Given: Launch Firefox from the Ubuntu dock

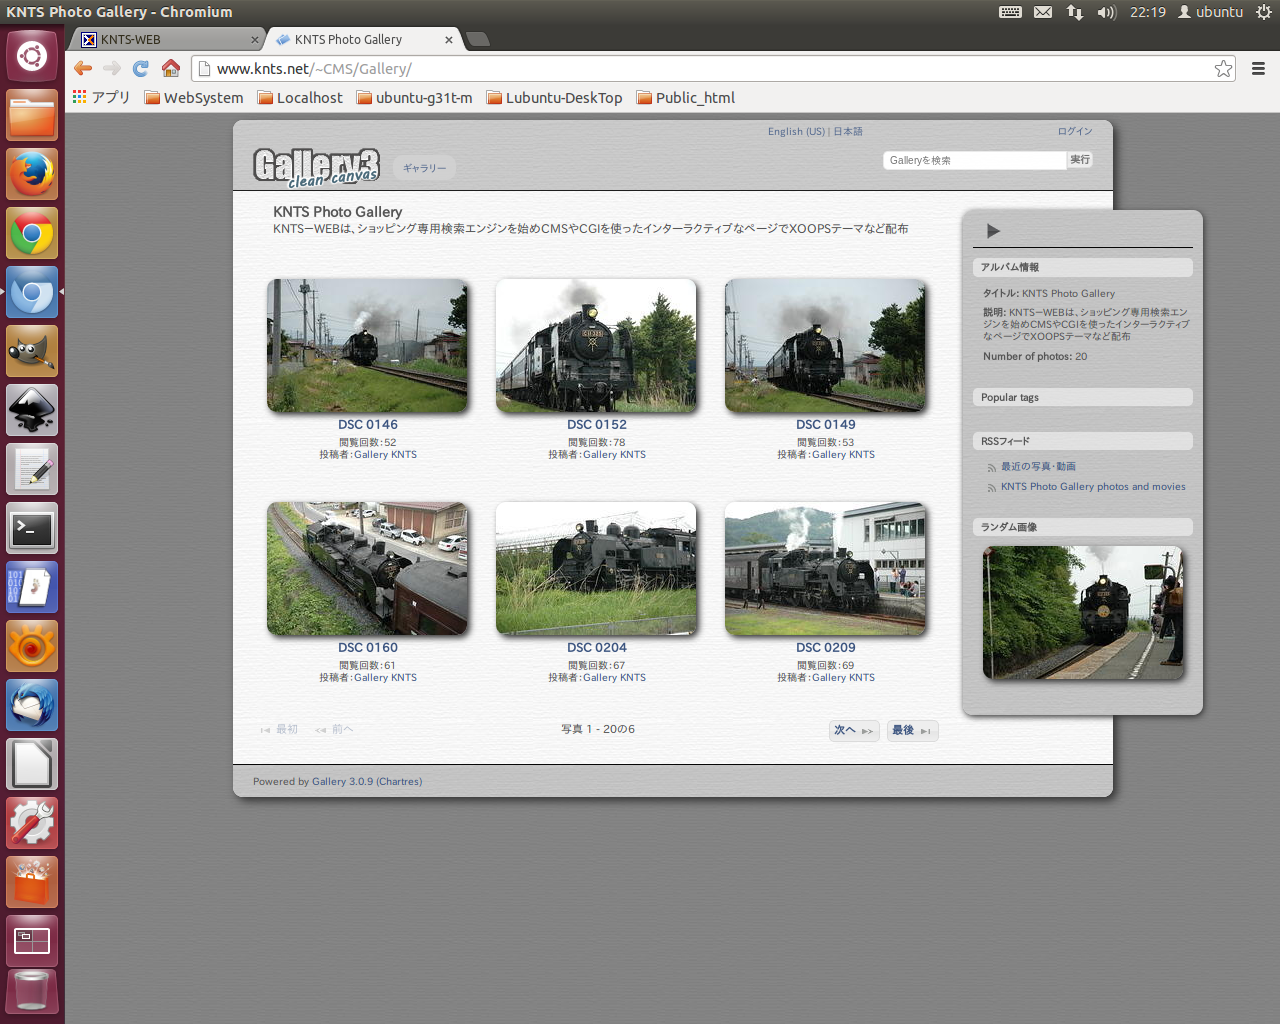Looking at the screenshot, I should point(32,175).
